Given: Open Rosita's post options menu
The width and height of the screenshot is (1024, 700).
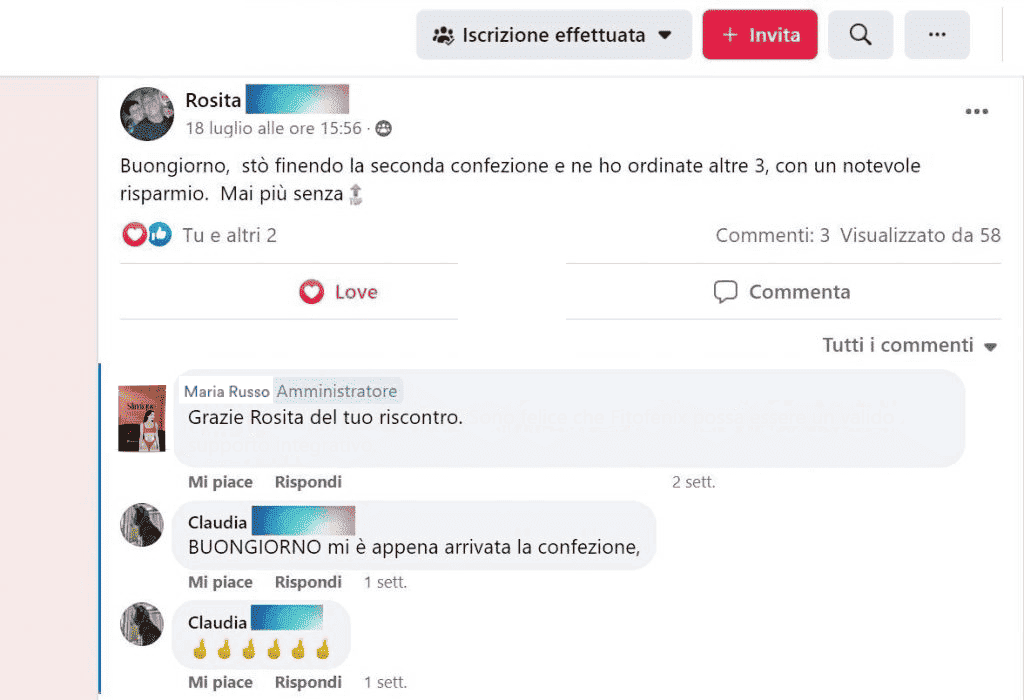Looking at the screenshot, I should 976,112.
